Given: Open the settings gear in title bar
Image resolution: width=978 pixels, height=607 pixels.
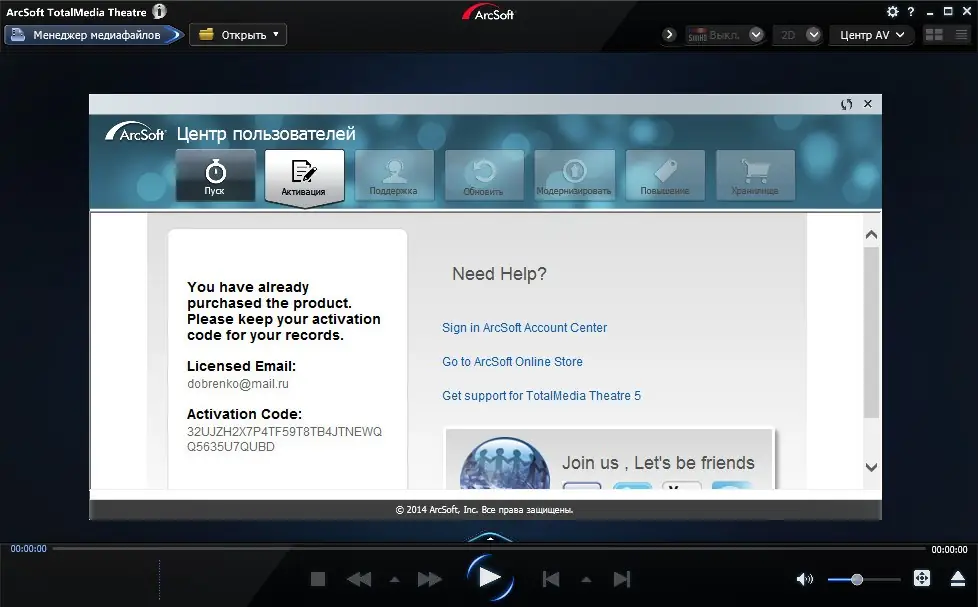Looking at the screenshot, I should [893, 12].
